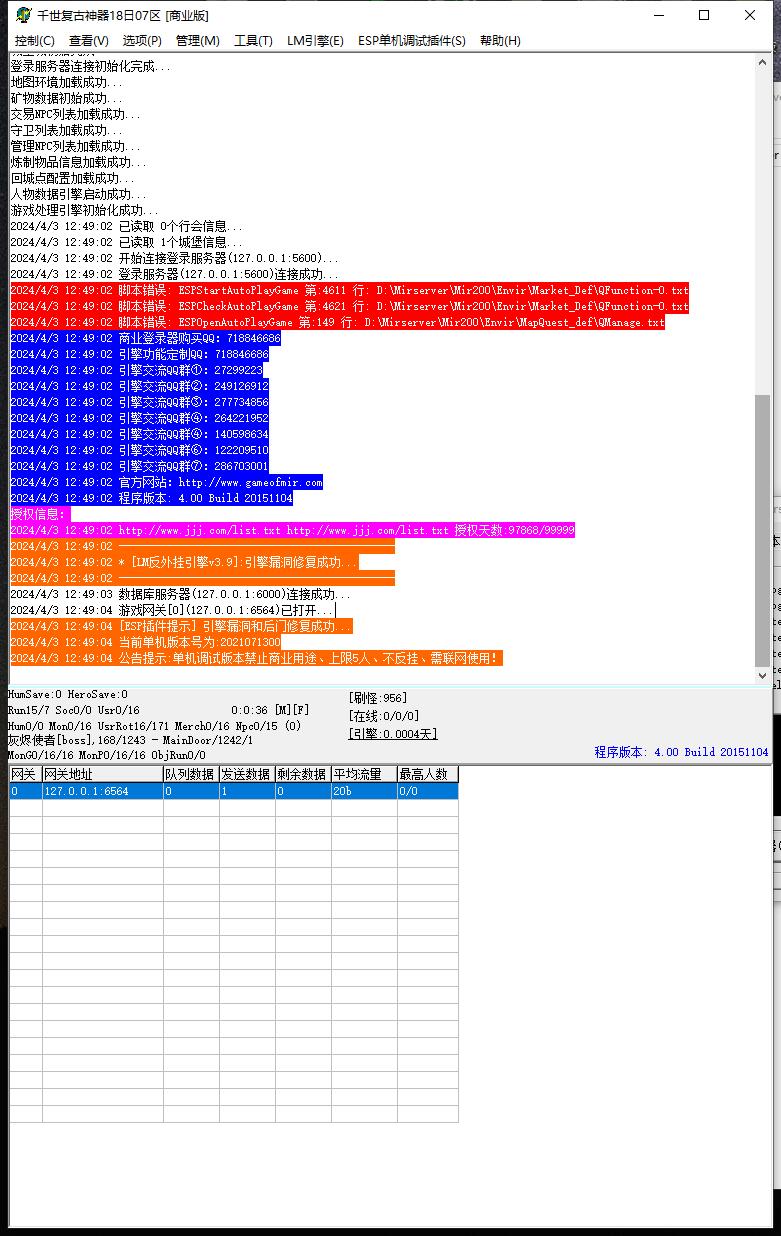
Task: Click the HumSave:0 HeroSave:0 status text
Action: [68, 694]
